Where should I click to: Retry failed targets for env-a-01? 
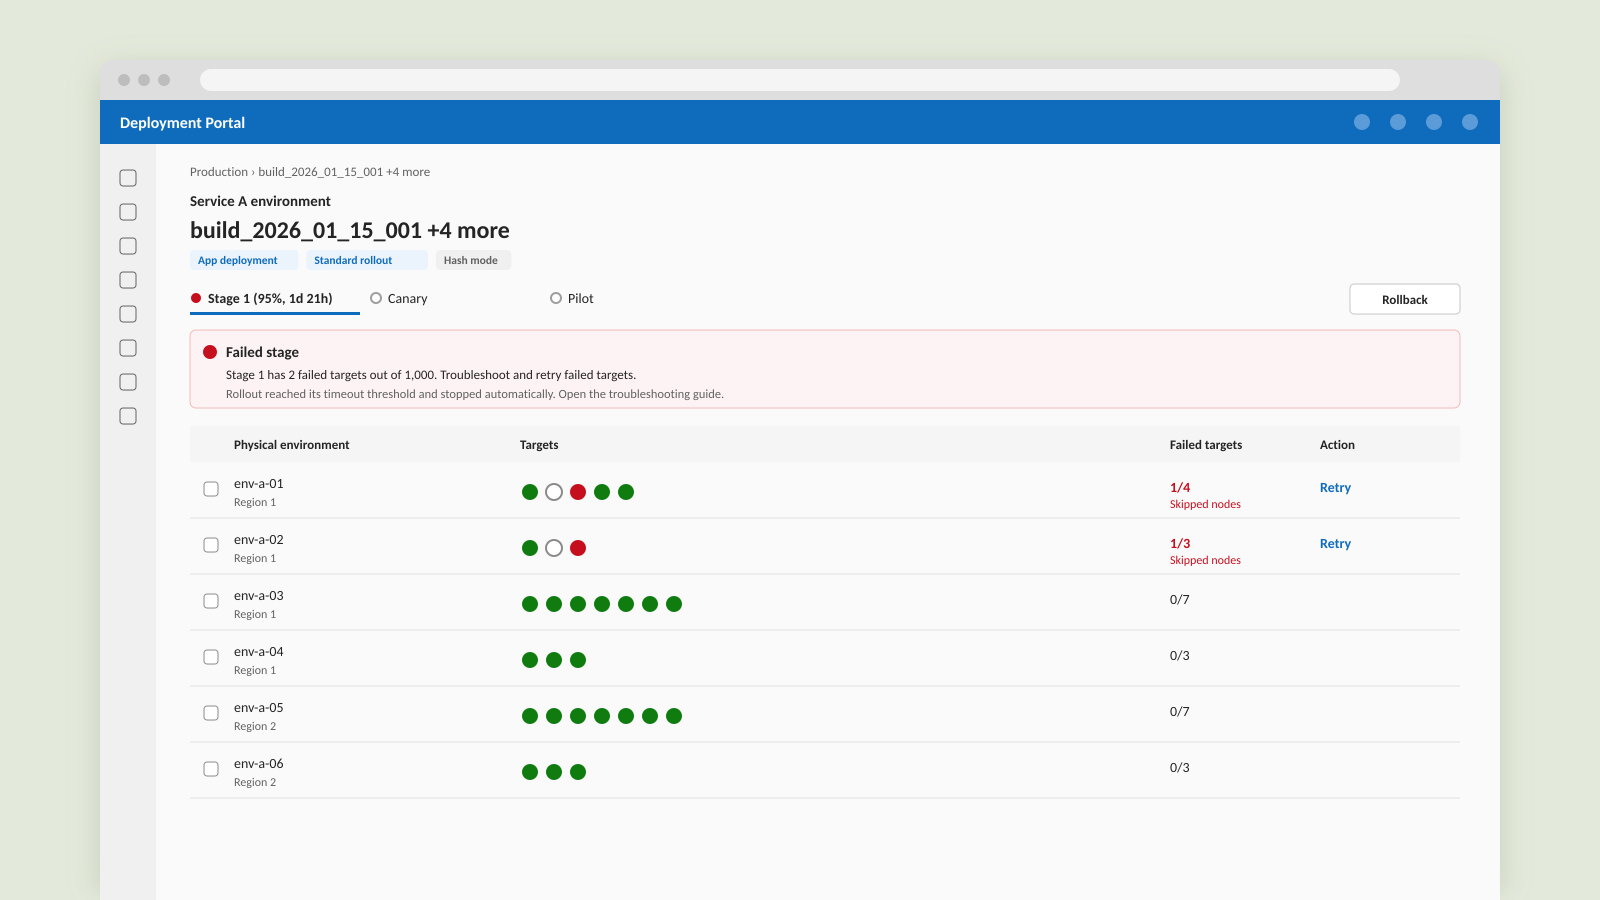[1335, 488]
